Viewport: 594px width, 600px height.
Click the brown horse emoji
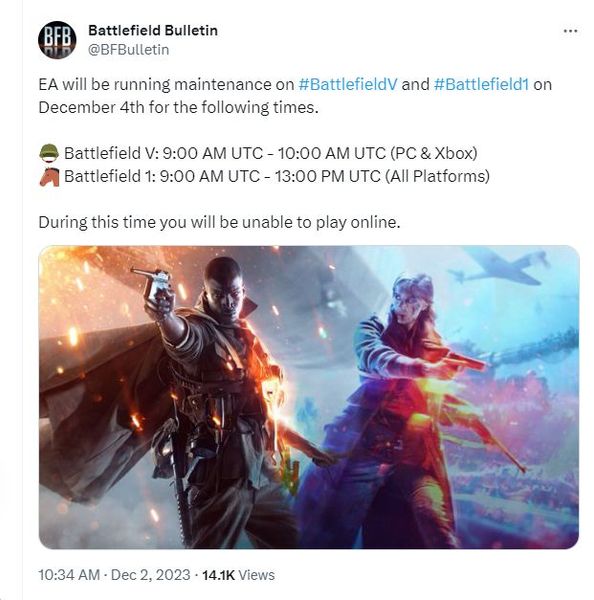(49, 177)
